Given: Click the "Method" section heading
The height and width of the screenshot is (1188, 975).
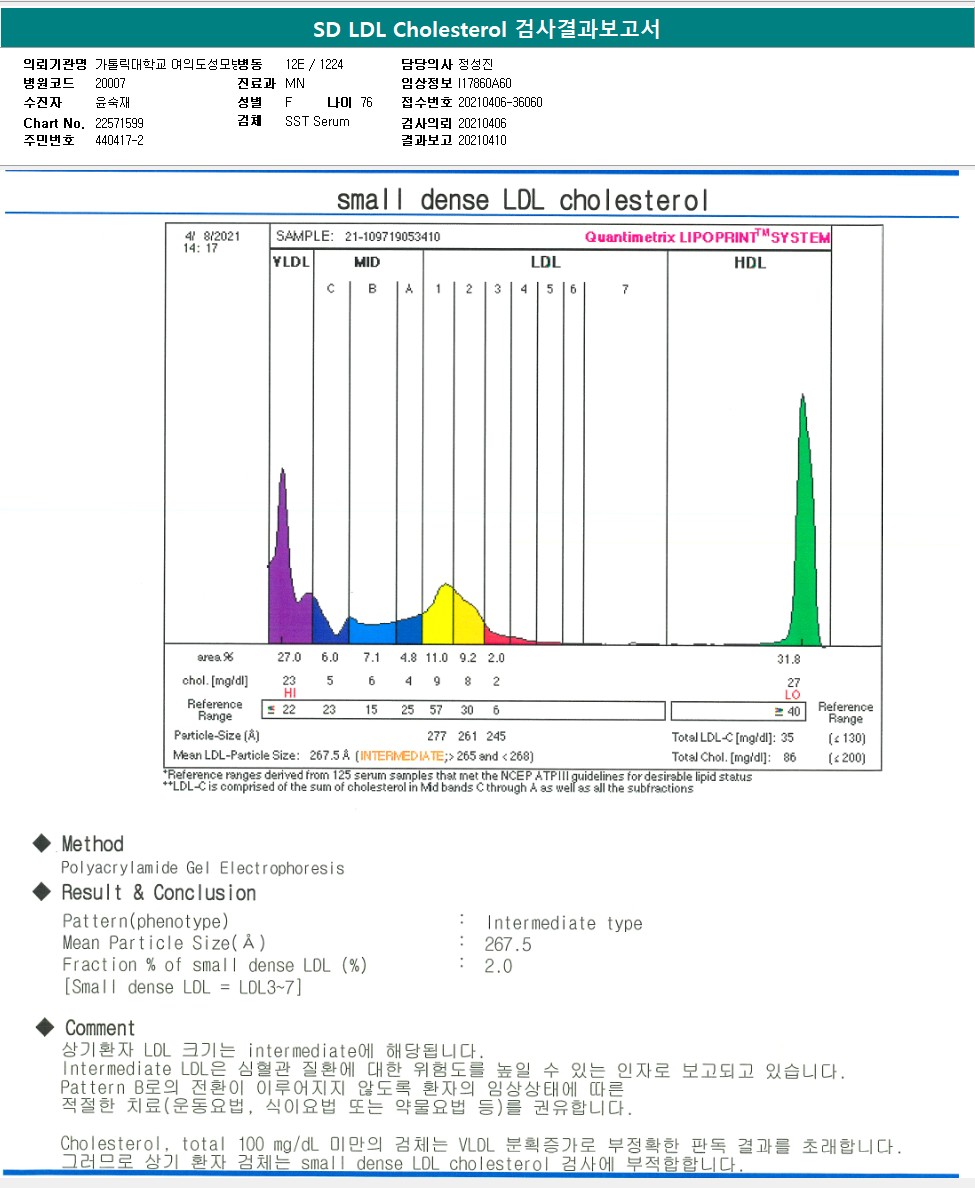Looking at the screenshot, I should point(92,844).
